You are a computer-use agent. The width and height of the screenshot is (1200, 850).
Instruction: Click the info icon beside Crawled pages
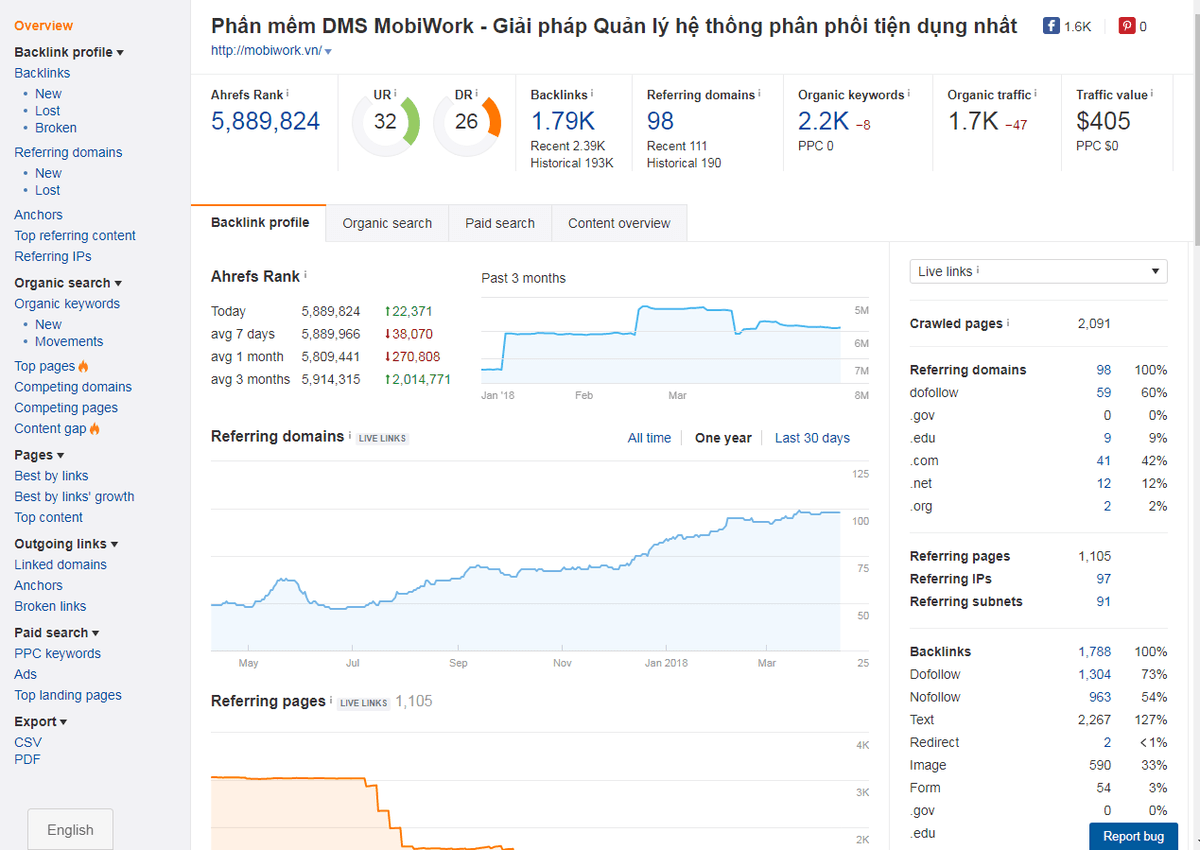coord(1008,323)
